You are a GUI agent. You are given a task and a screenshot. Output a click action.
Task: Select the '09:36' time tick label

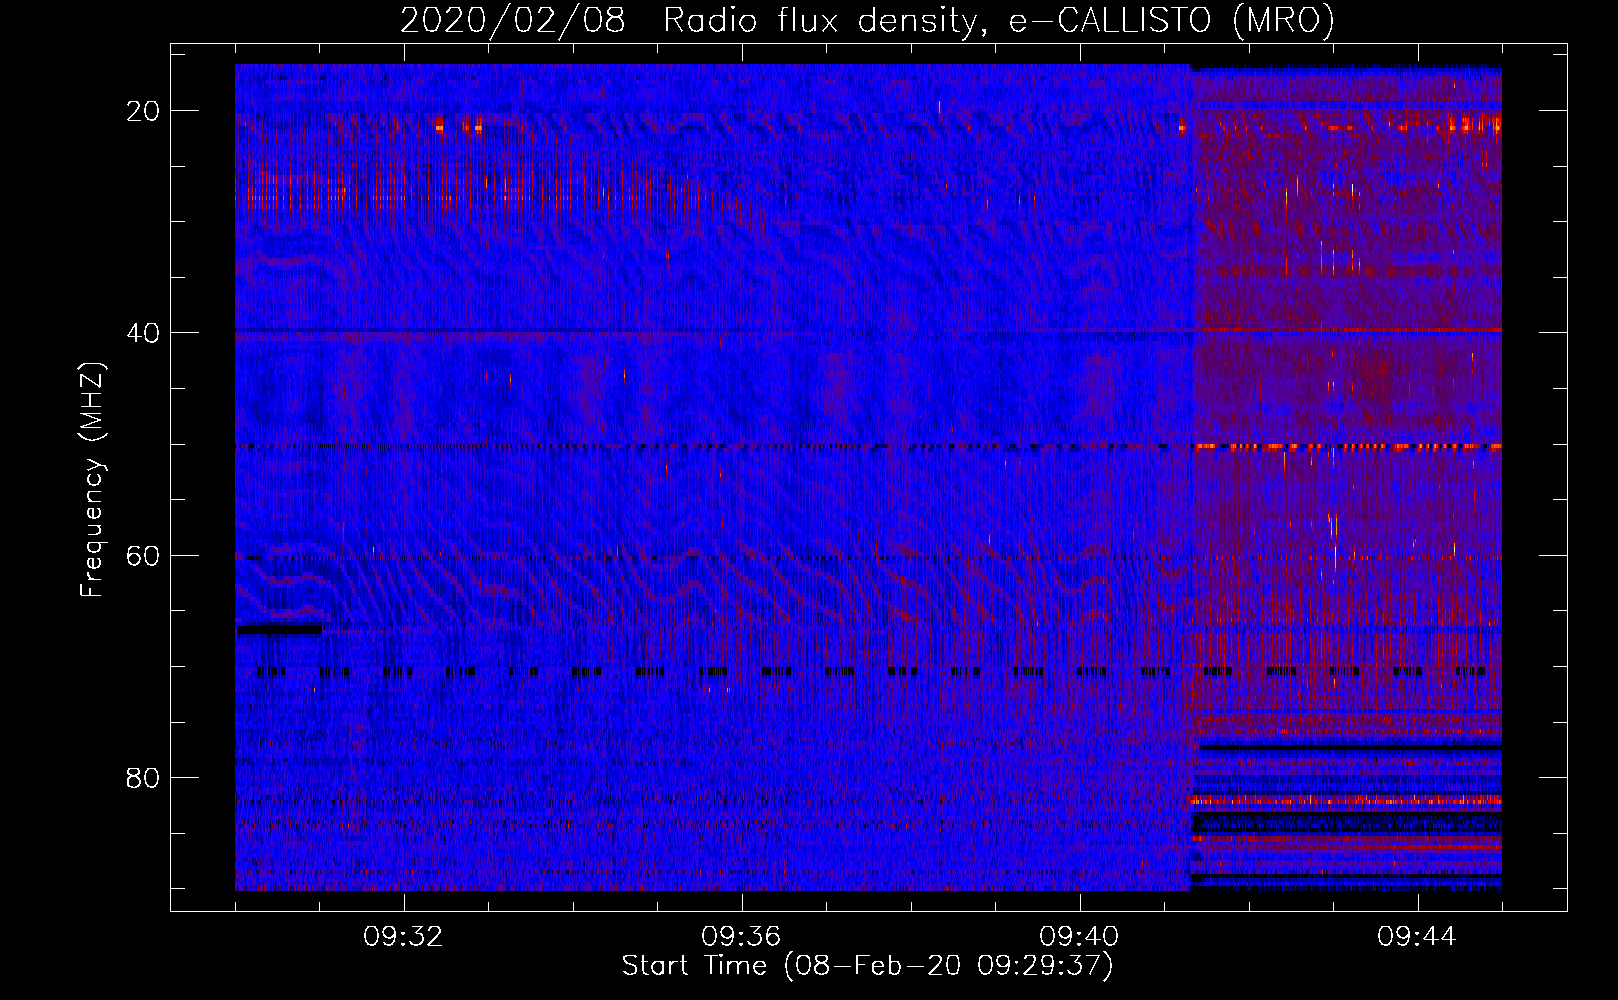pyautogui.click(x=741, y=937)
